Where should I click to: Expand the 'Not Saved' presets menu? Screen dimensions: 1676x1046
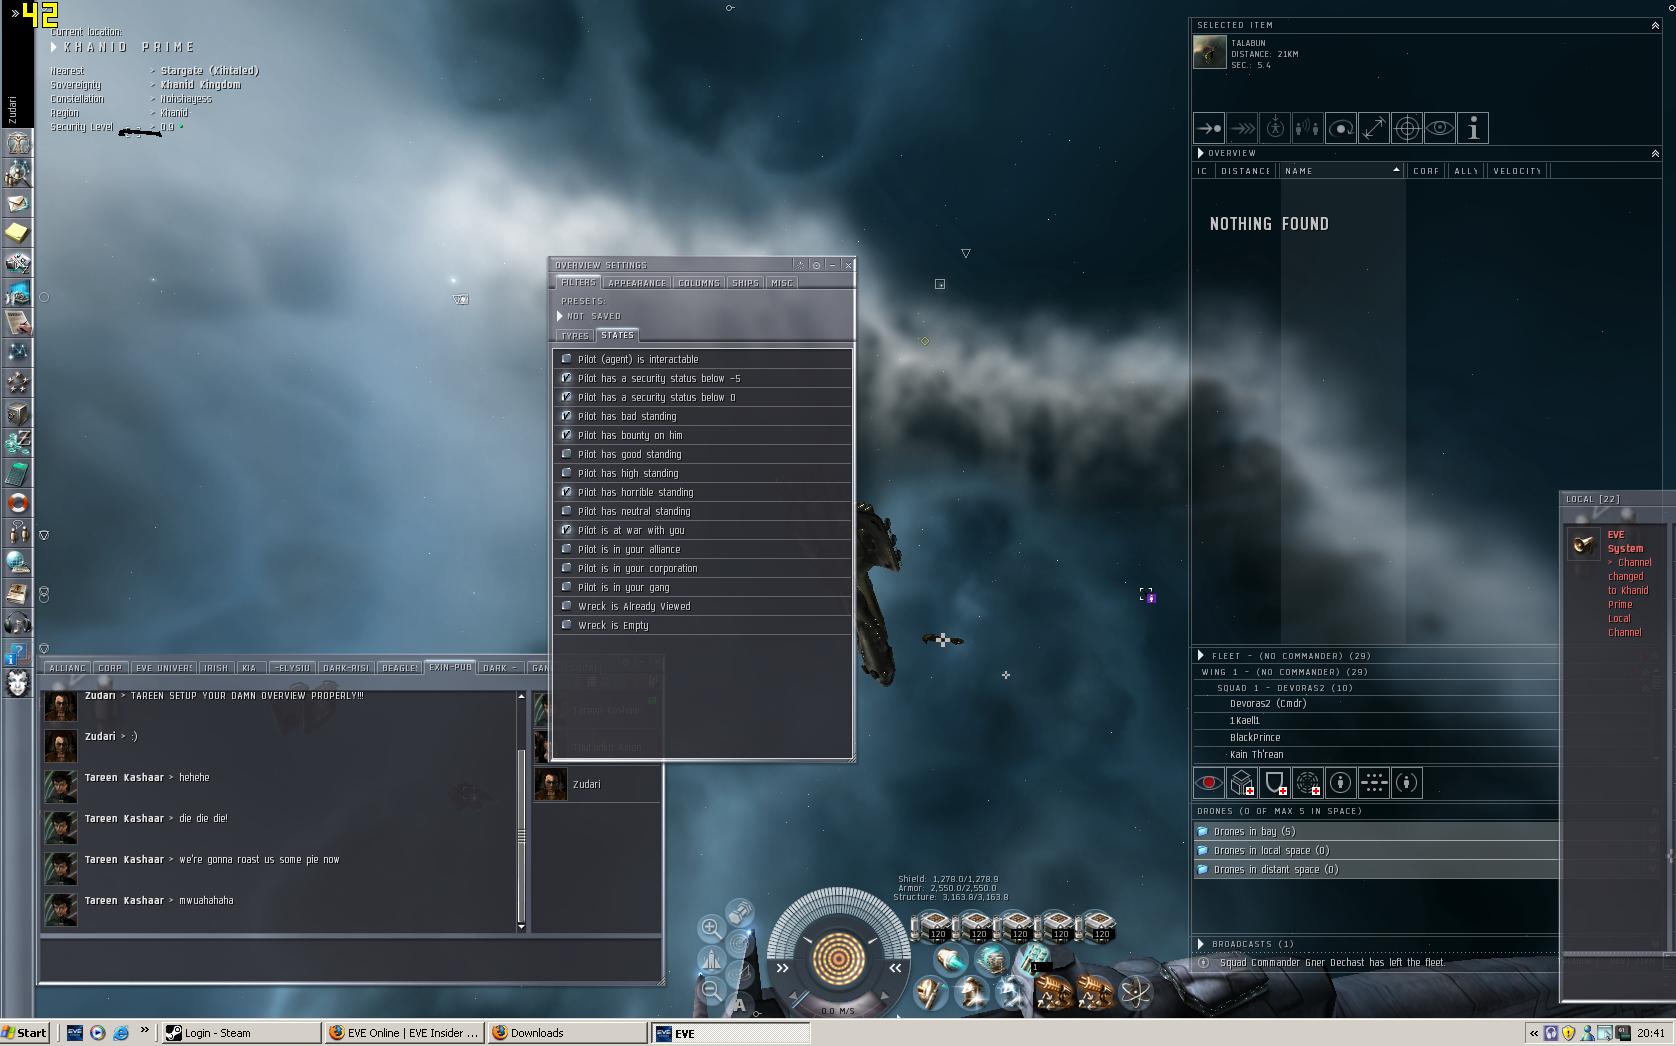pyautogui.click(x=560, y=316)
